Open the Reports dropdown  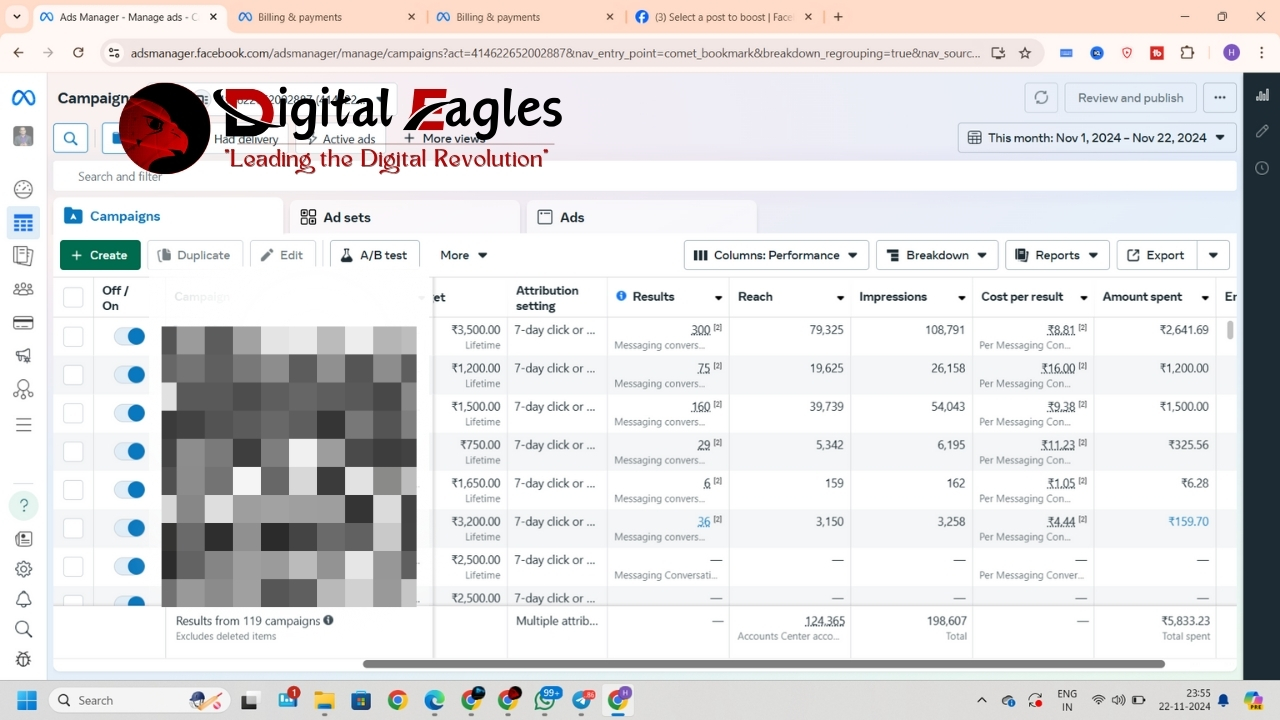point(1057,255)
